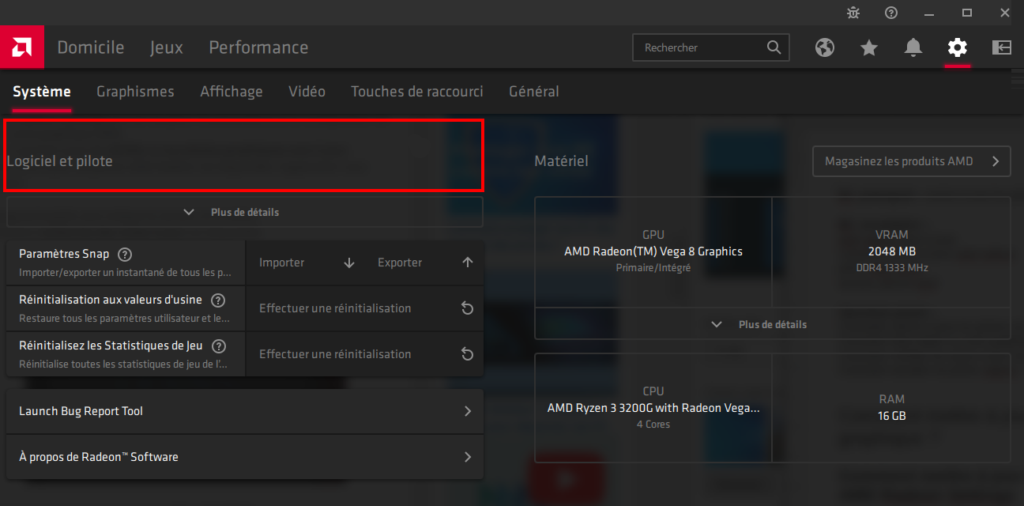Click the Primaire/Intégré label
The image size is (1024, 506).
pos(653,268)
